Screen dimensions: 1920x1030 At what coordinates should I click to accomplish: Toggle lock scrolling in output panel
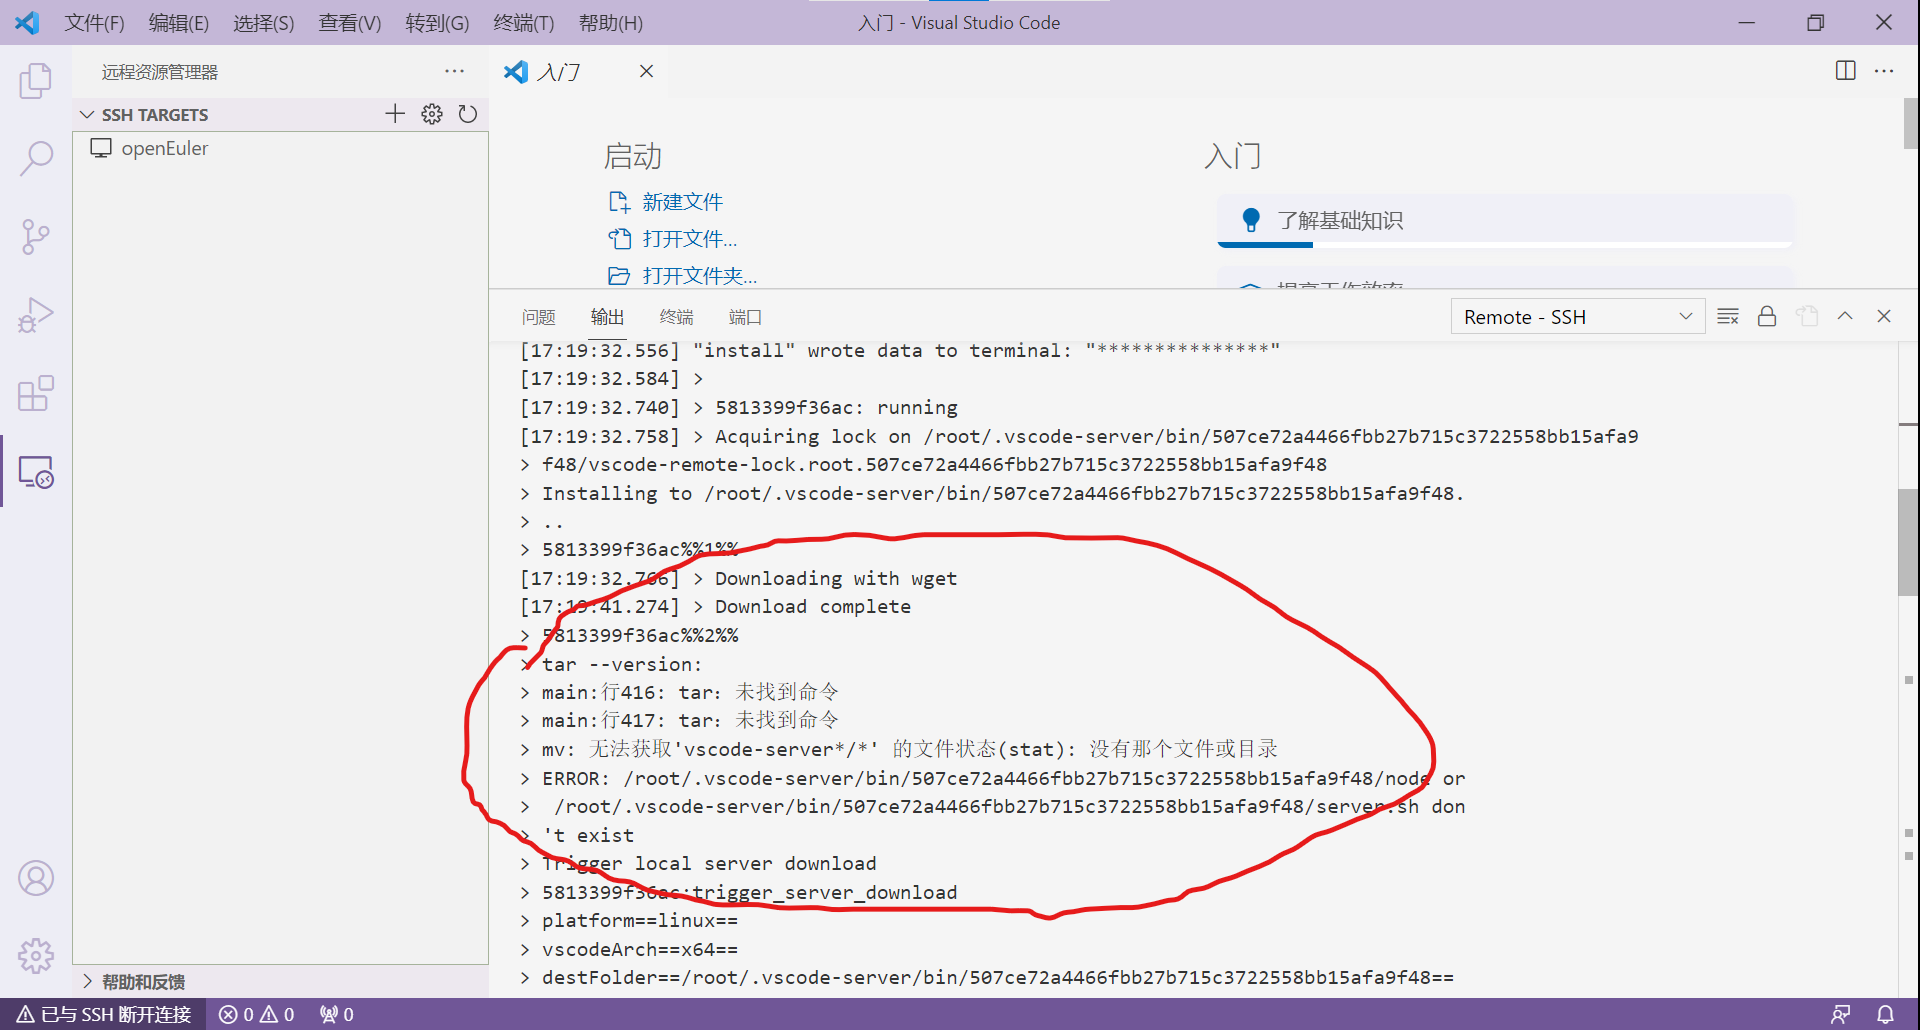[1766, 316]
